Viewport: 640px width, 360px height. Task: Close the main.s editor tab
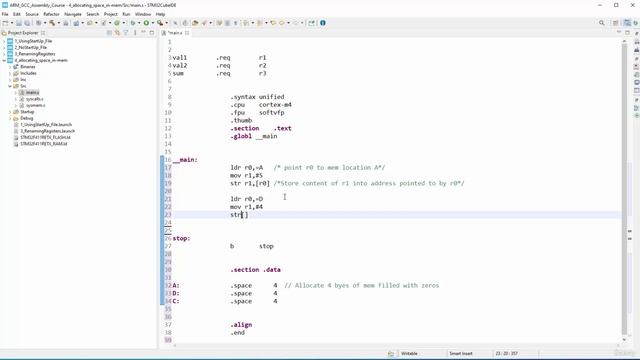(x=187, y=33)
